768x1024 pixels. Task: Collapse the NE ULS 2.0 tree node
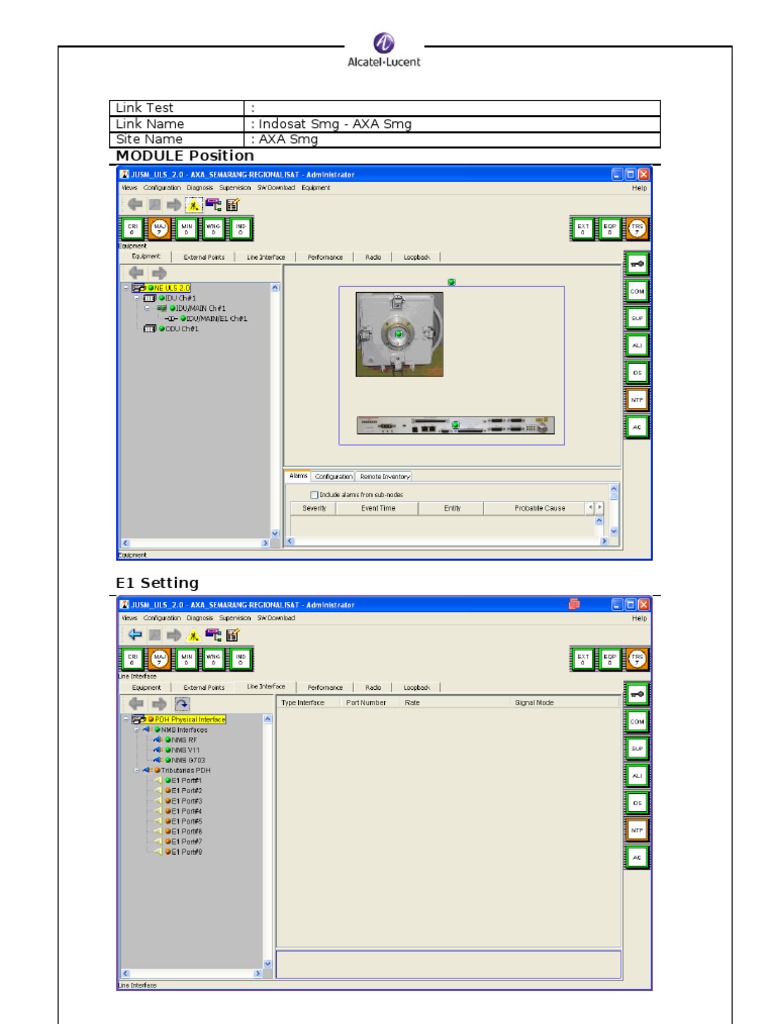(126, 288)
